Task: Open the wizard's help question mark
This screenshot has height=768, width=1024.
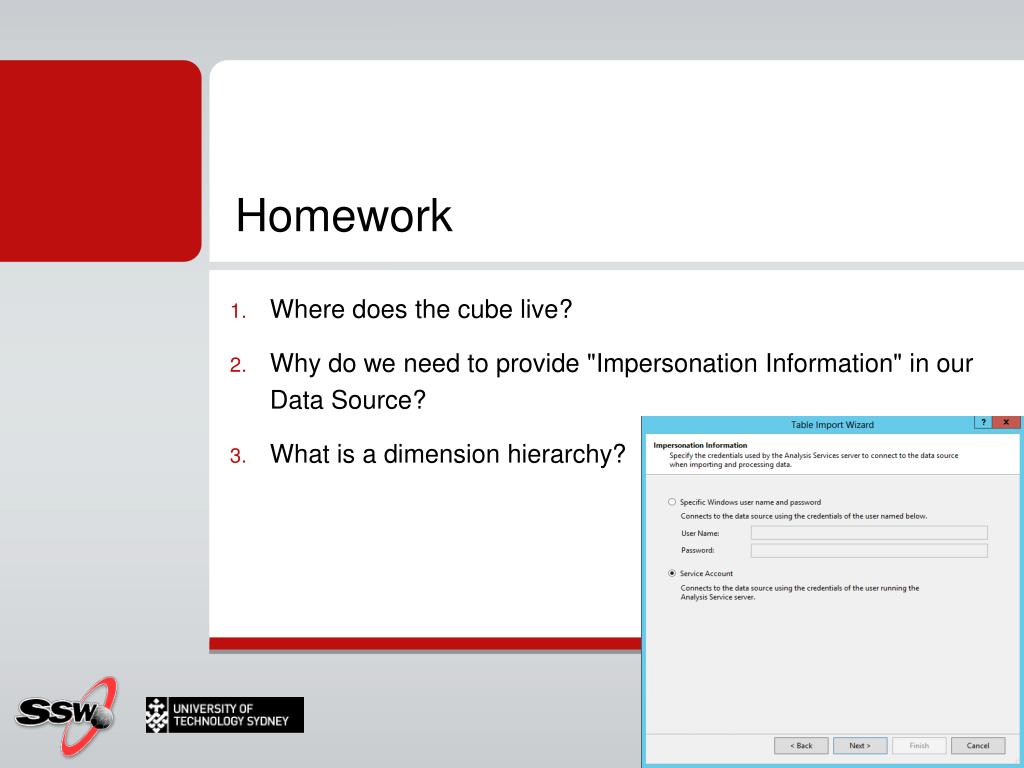Action: pos(983,423)
